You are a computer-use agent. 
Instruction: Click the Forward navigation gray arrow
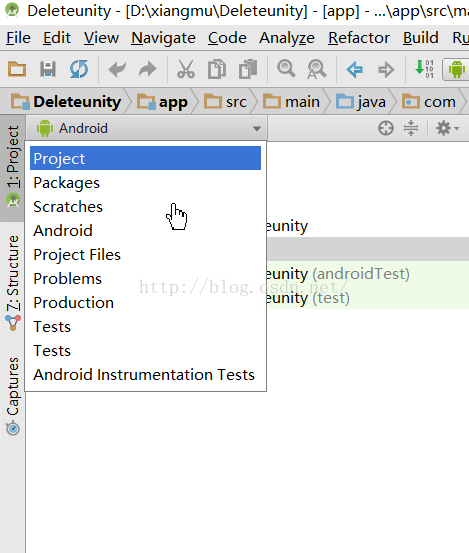[x=386, y=69]
